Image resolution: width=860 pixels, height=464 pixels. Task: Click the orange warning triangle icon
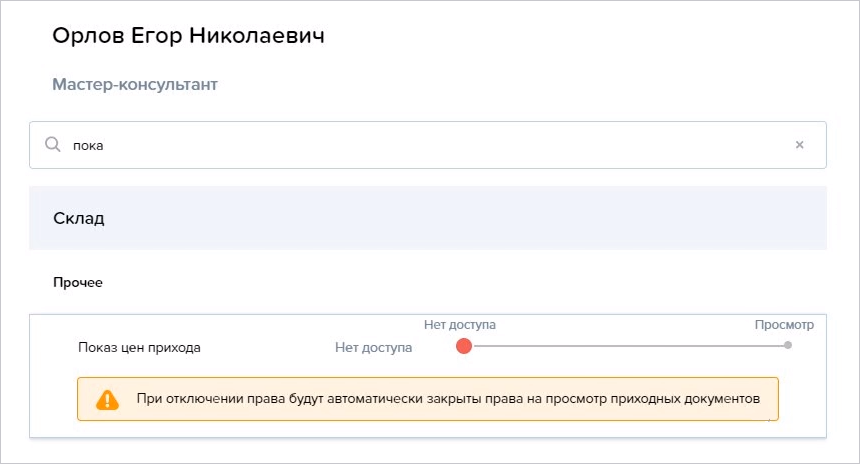[108, 400]
